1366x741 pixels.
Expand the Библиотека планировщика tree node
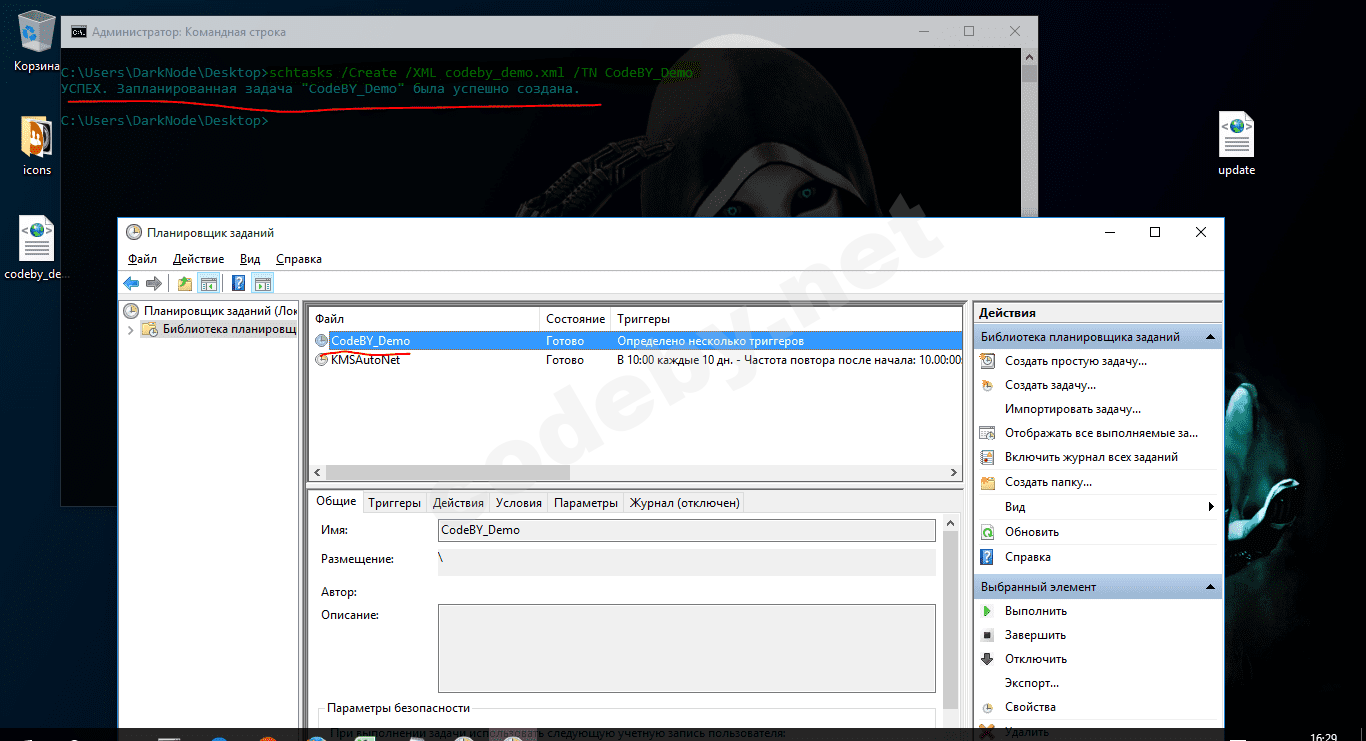tap(130, 330)
